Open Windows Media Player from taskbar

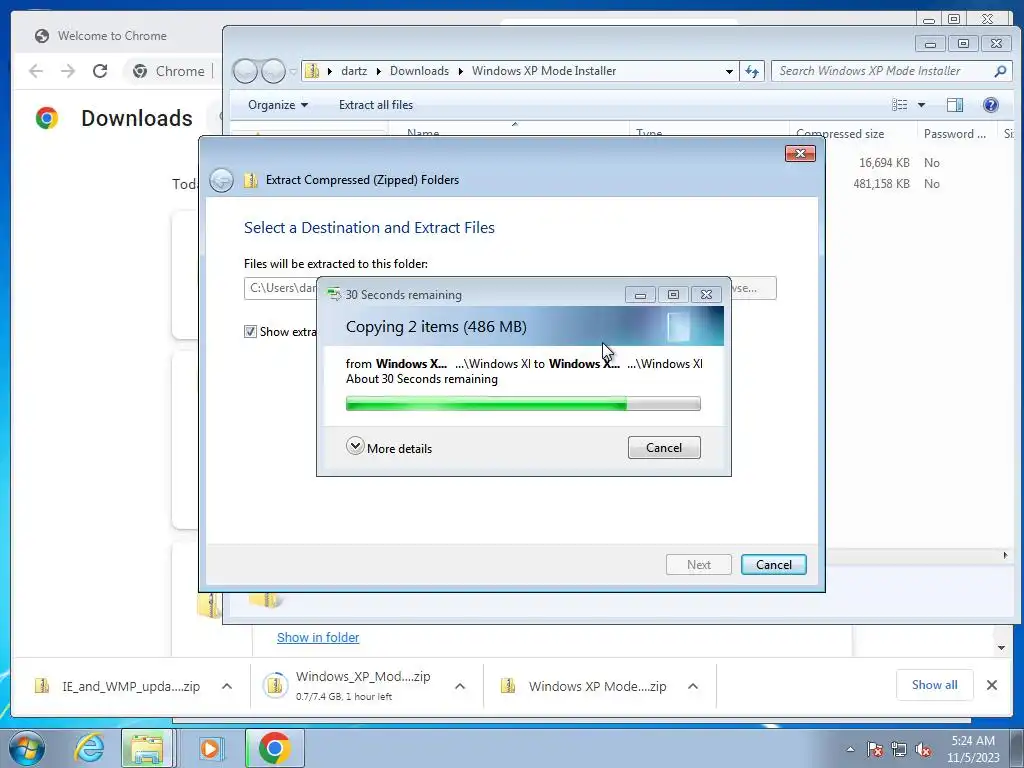tap(210, 748)
